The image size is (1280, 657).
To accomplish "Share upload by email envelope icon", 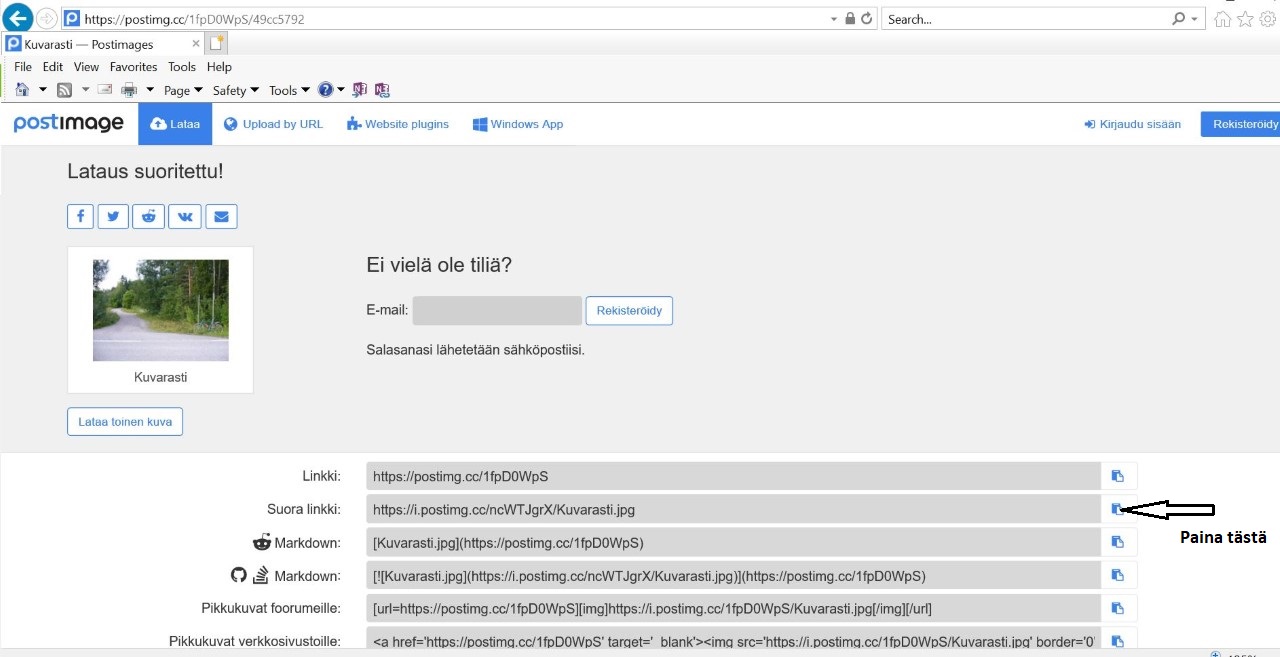I will pyautogui.click(x=222, y=216).
